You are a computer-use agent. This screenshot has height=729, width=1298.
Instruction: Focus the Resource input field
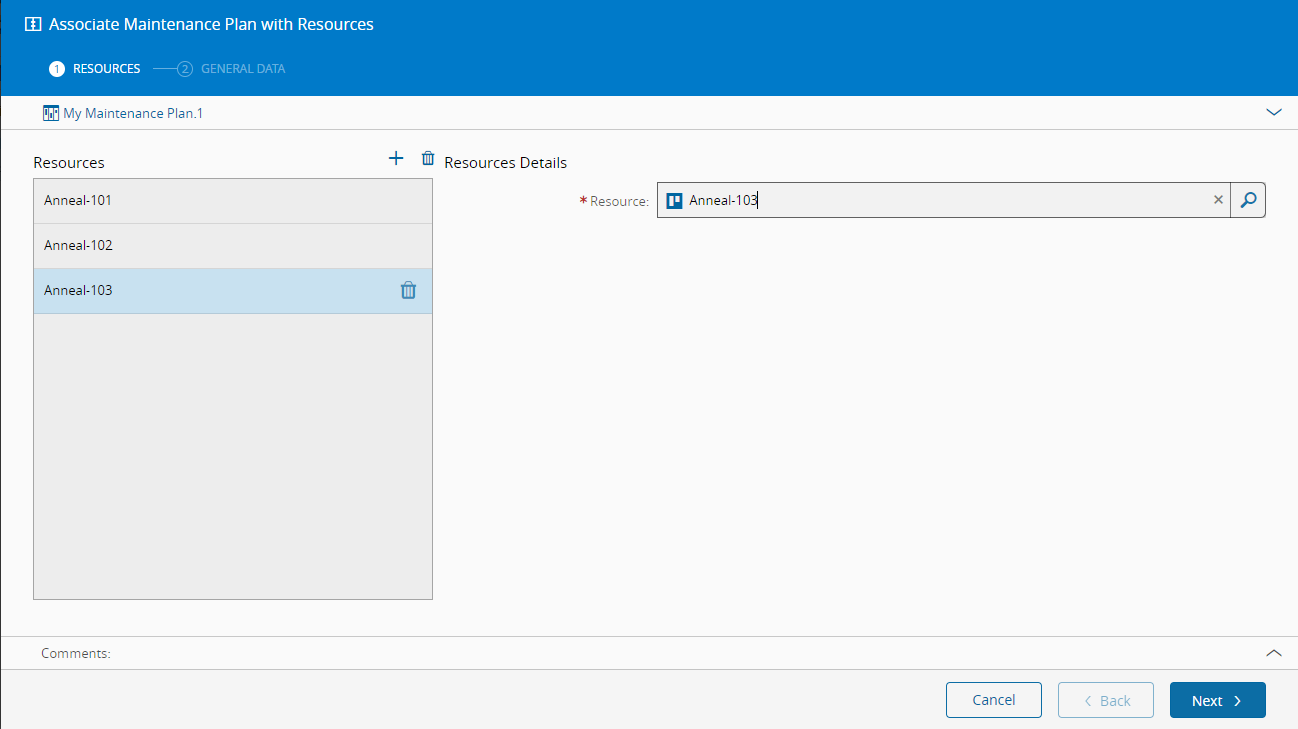click(940, 200)
